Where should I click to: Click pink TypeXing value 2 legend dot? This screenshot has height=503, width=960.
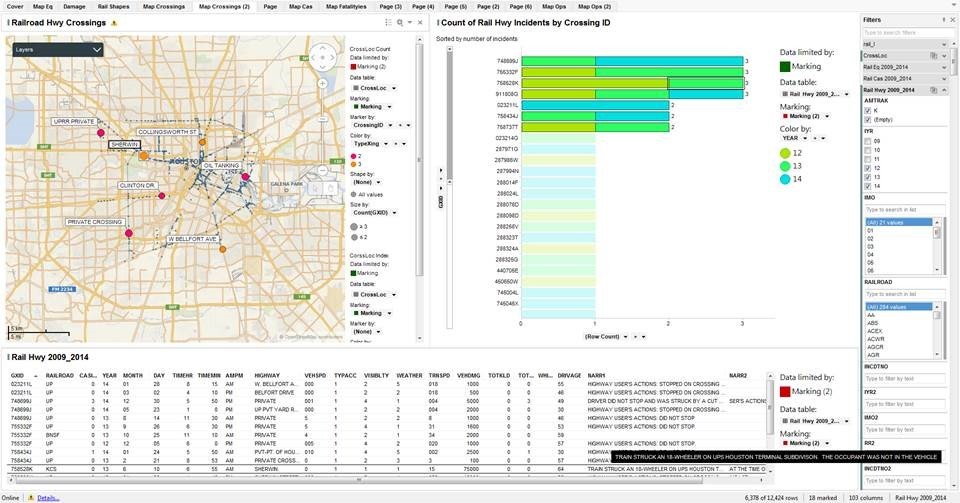(x=353, y=156)
